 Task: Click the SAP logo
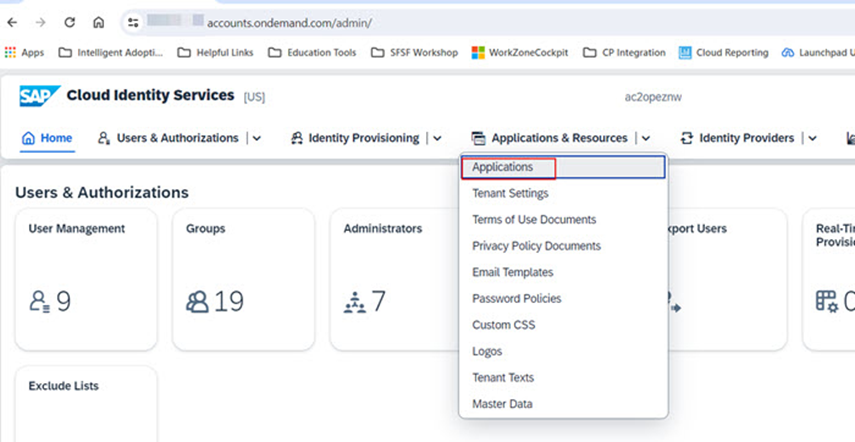pyautogui.click(x=37, y=96)
